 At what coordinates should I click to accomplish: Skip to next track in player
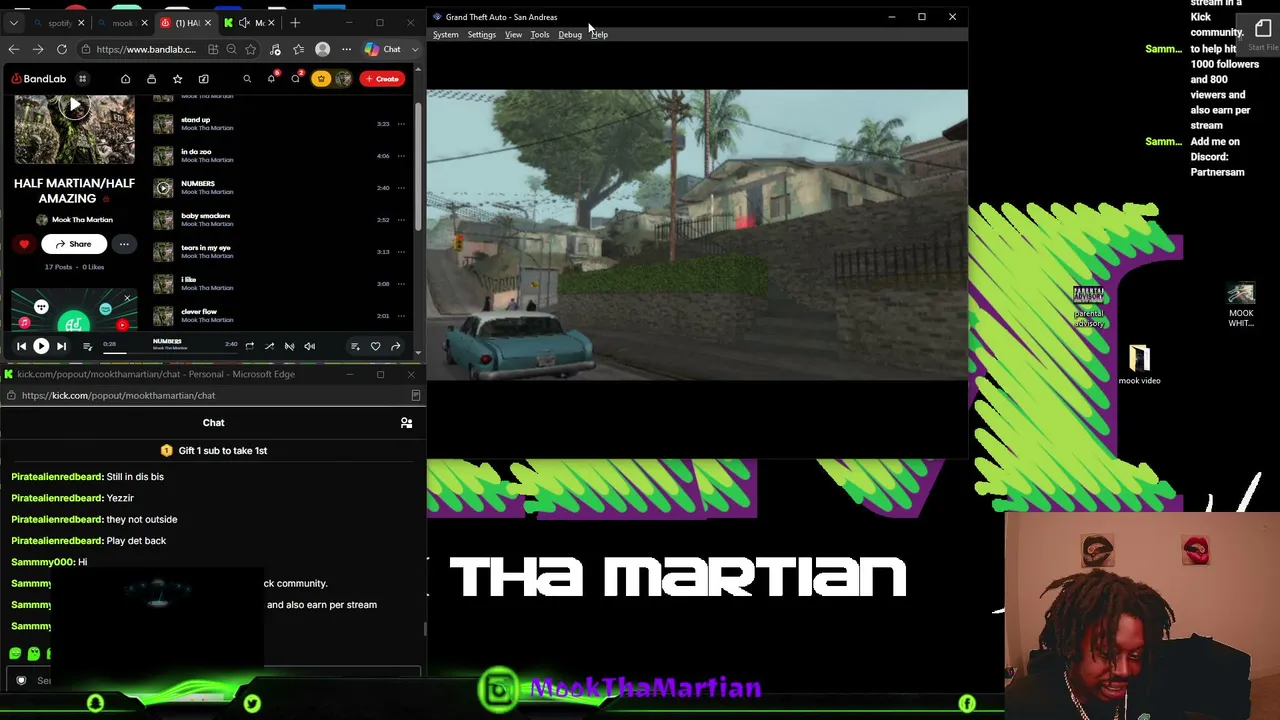coord(61,346)
